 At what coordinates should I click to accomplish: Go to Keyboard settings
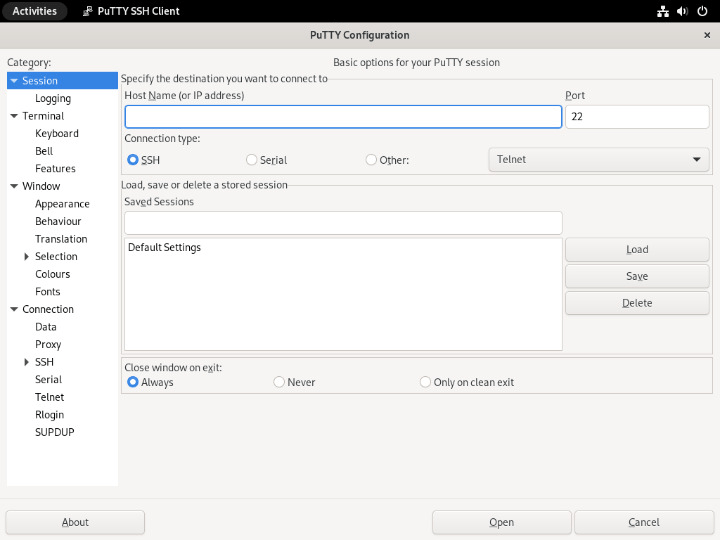coord(57,134)
